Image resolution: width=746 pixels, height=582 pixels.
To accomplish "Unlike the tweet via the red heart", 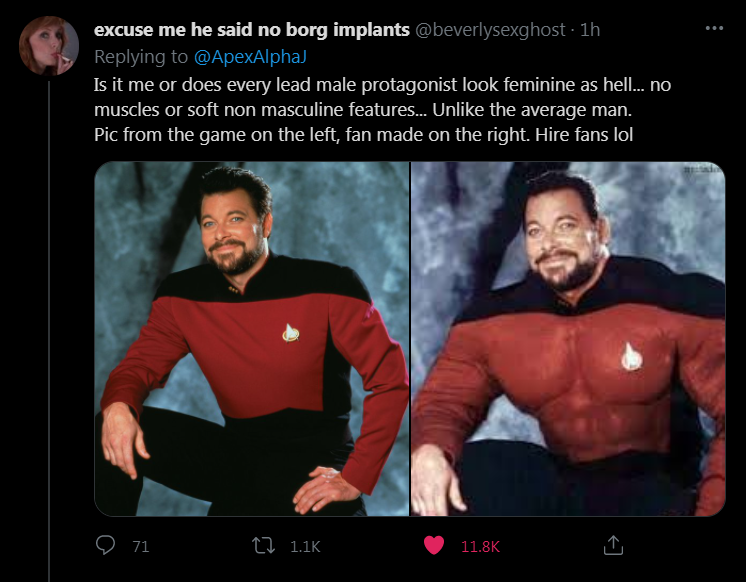I will (434, 546).
